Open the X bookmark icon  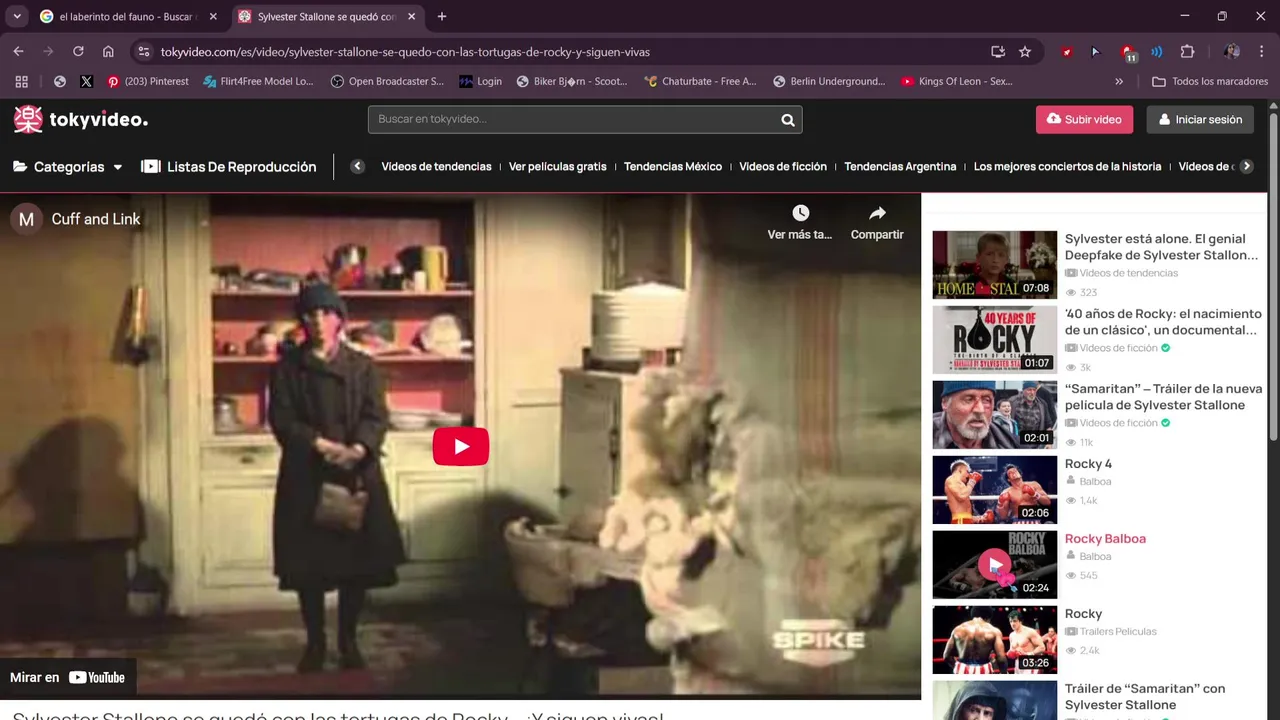(x=86, y=82)
